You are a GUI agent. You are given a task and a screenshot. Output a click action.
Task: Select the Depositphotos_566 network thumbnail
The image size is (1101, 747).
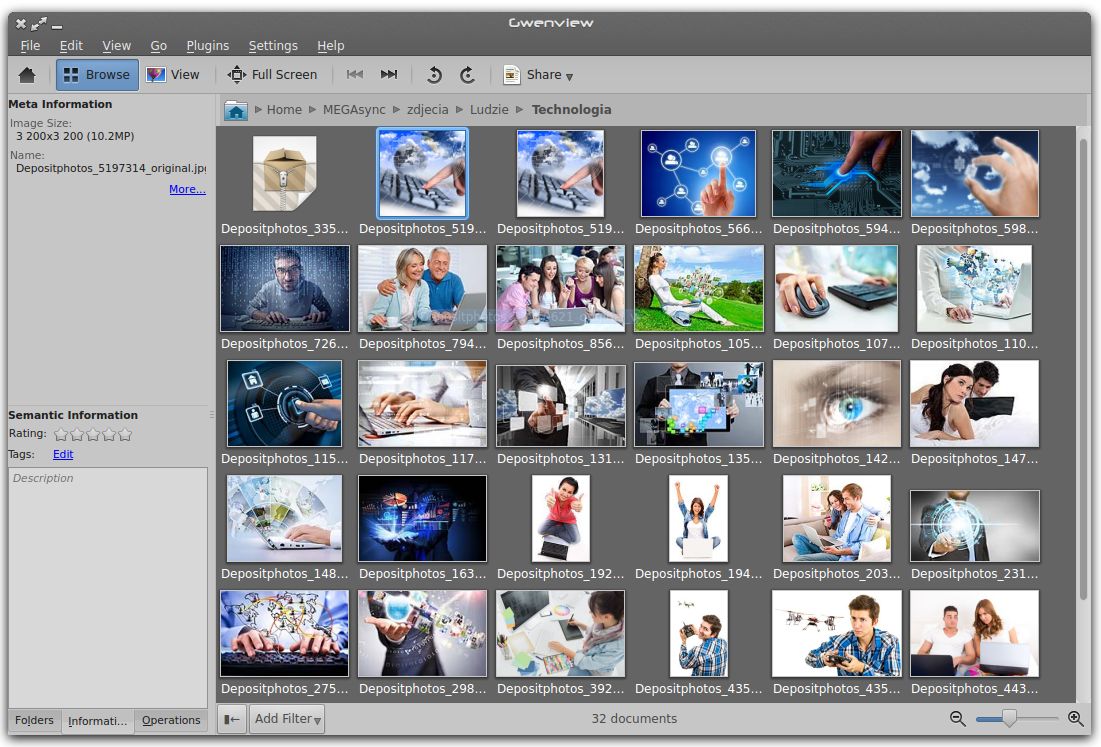[698, 172]
